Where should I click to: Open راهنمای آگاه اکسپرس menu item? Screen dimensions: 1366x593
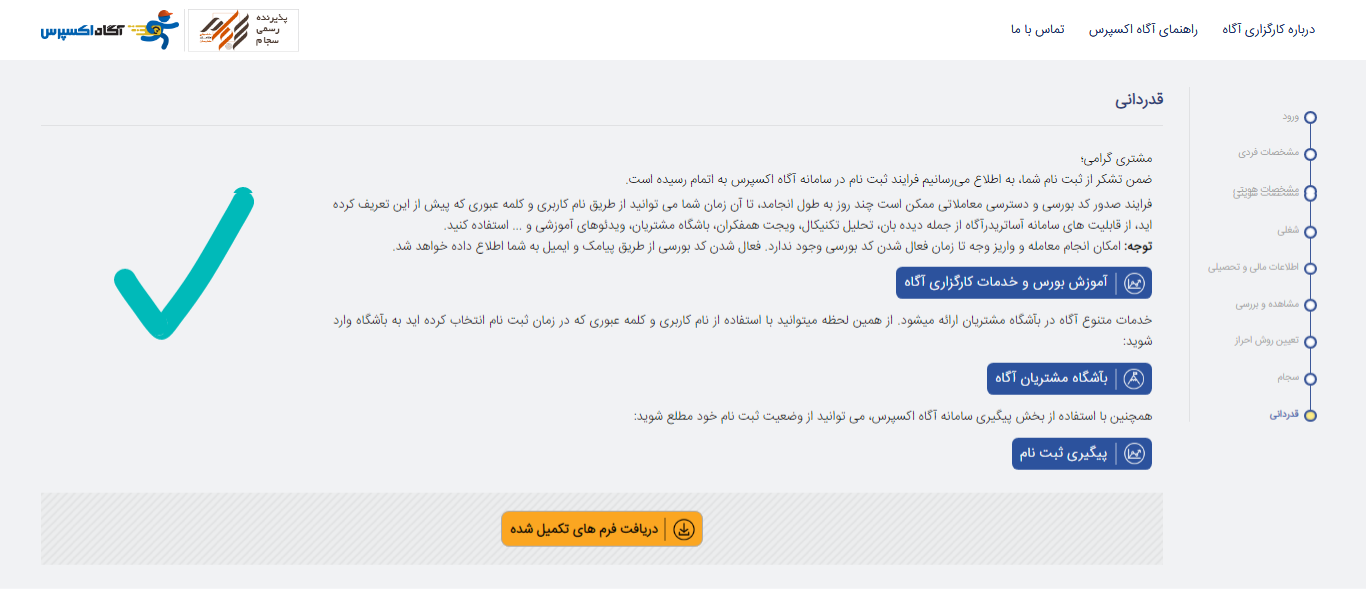click(x=1142, y=29)
